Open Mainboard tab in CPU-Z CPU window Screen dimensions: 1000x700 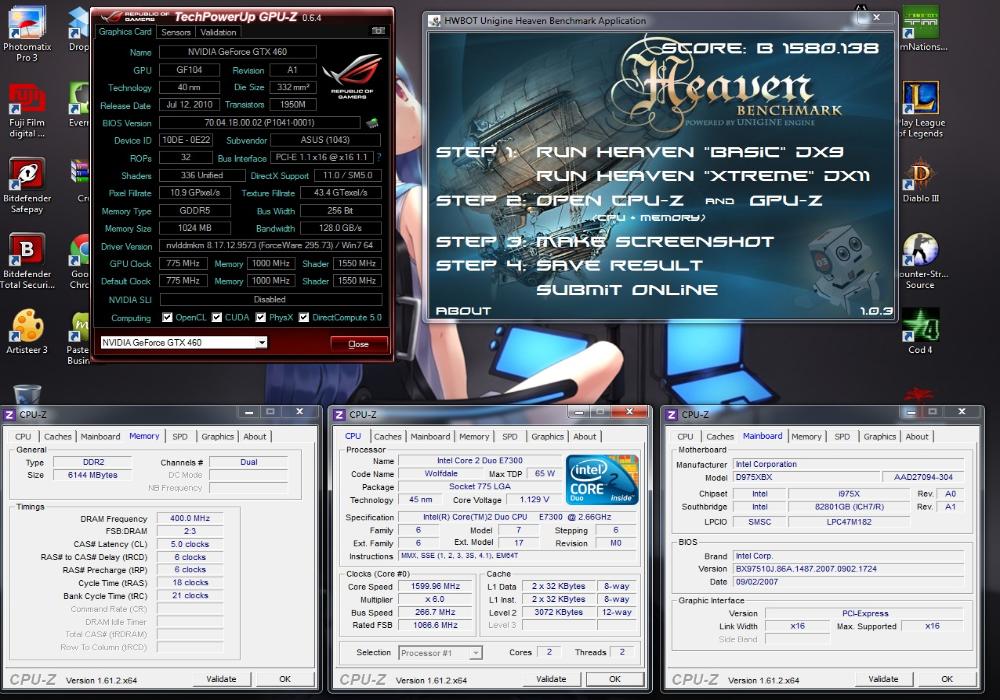point(430,437)
